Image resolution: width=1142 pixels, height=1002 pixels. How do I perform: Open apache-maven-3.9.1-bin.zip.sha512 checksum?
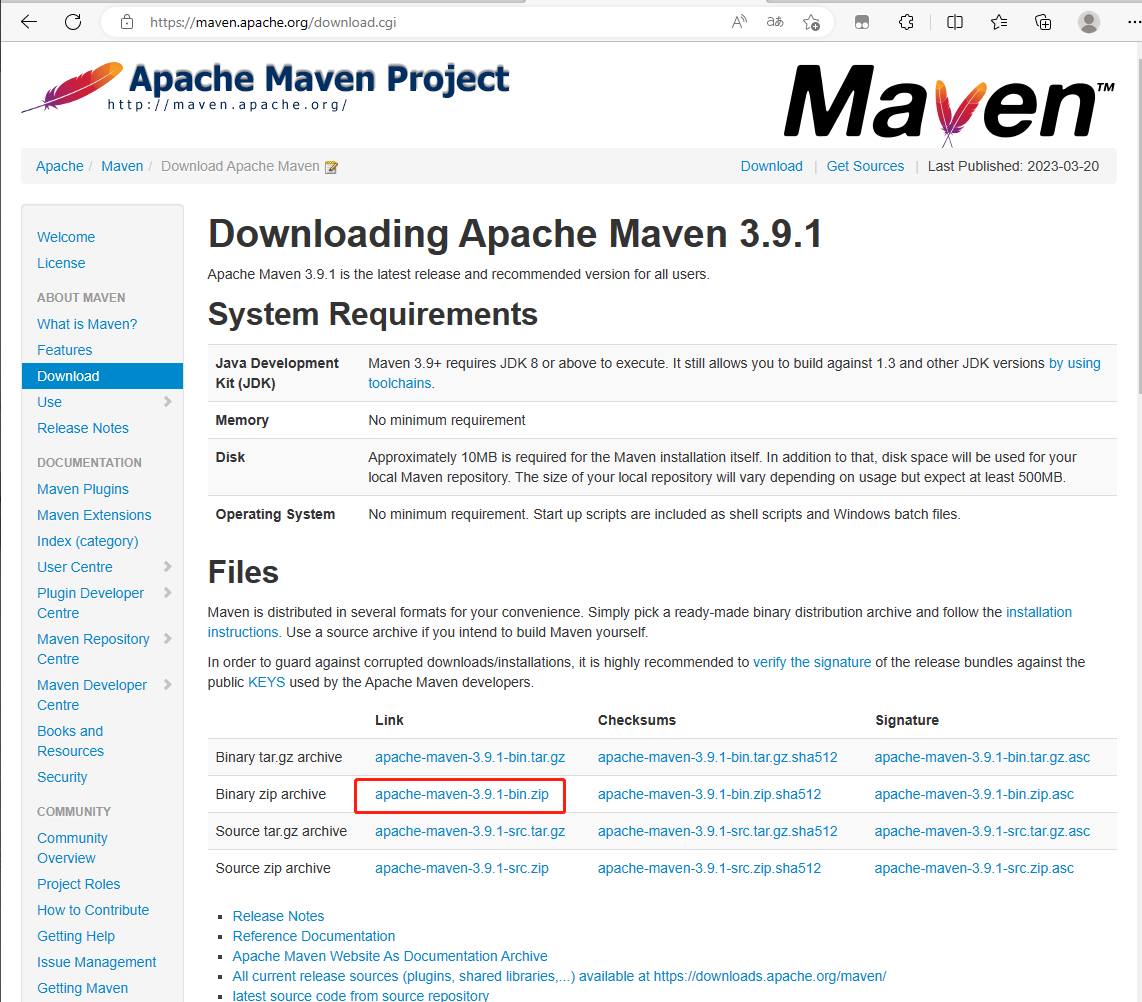click(x=709, y=794)
